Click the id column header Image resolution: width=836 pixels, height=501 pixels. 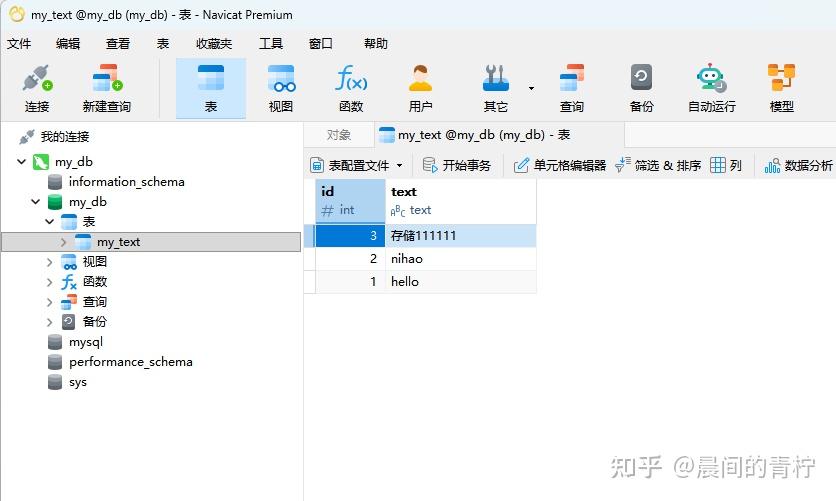pos(350,201)
